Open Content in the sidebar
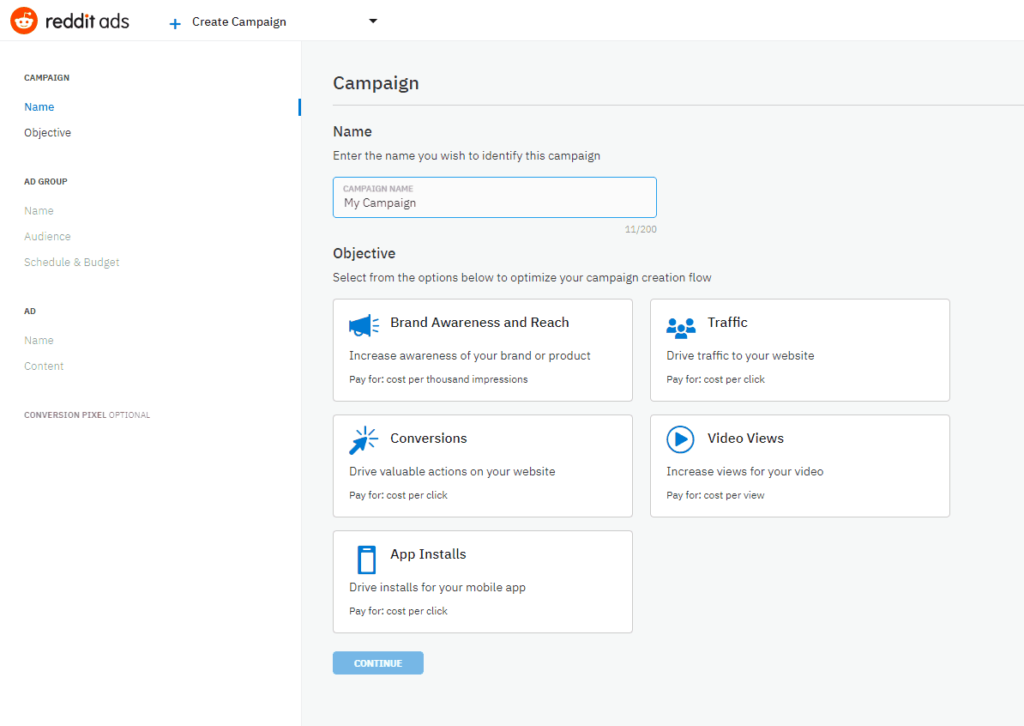Screen dimensions: 1024x726 (44, 366)
